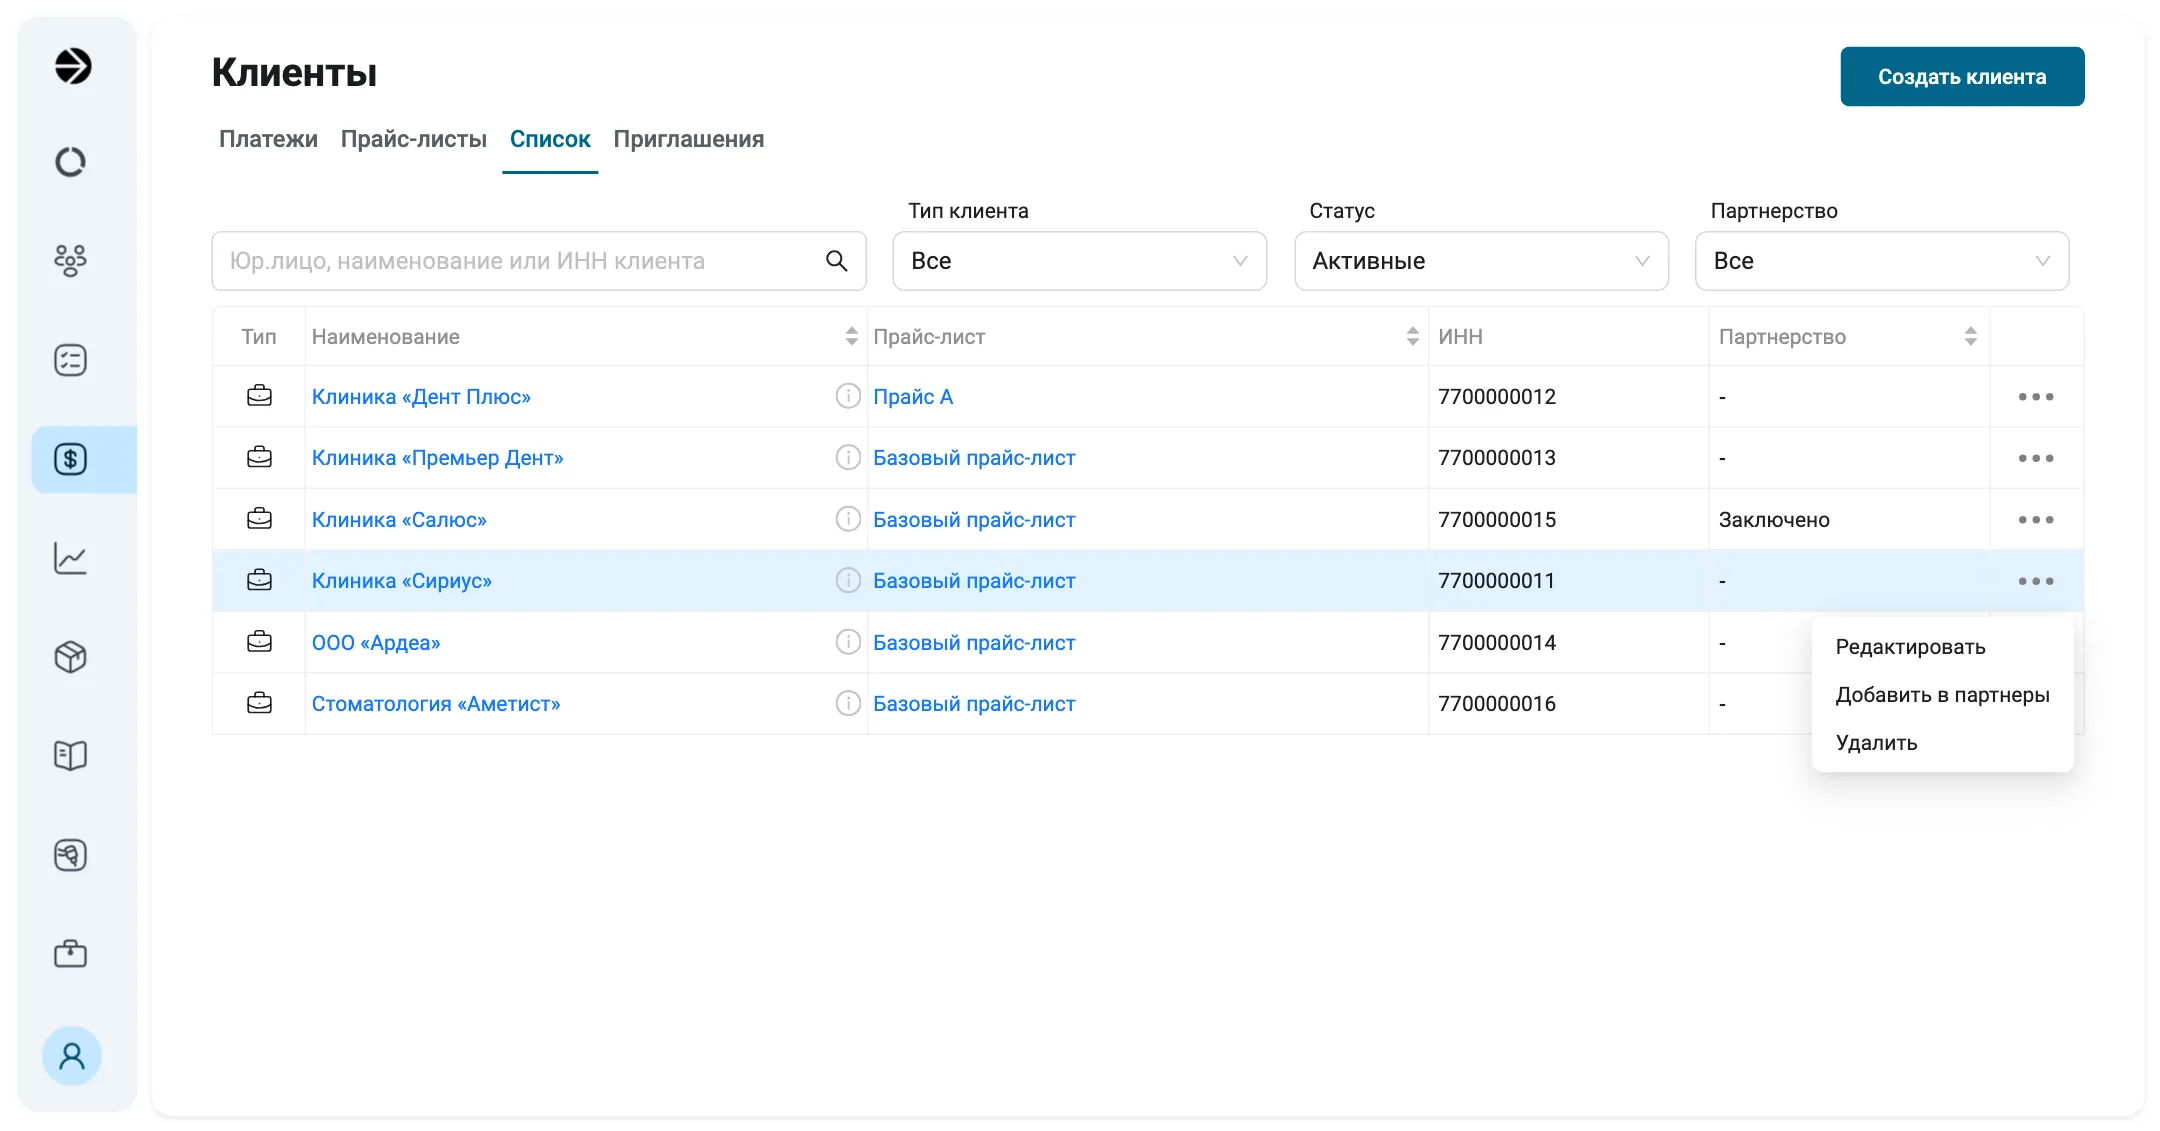Open the 3D box warehouse sidebar icon

[x=71, y=657]
